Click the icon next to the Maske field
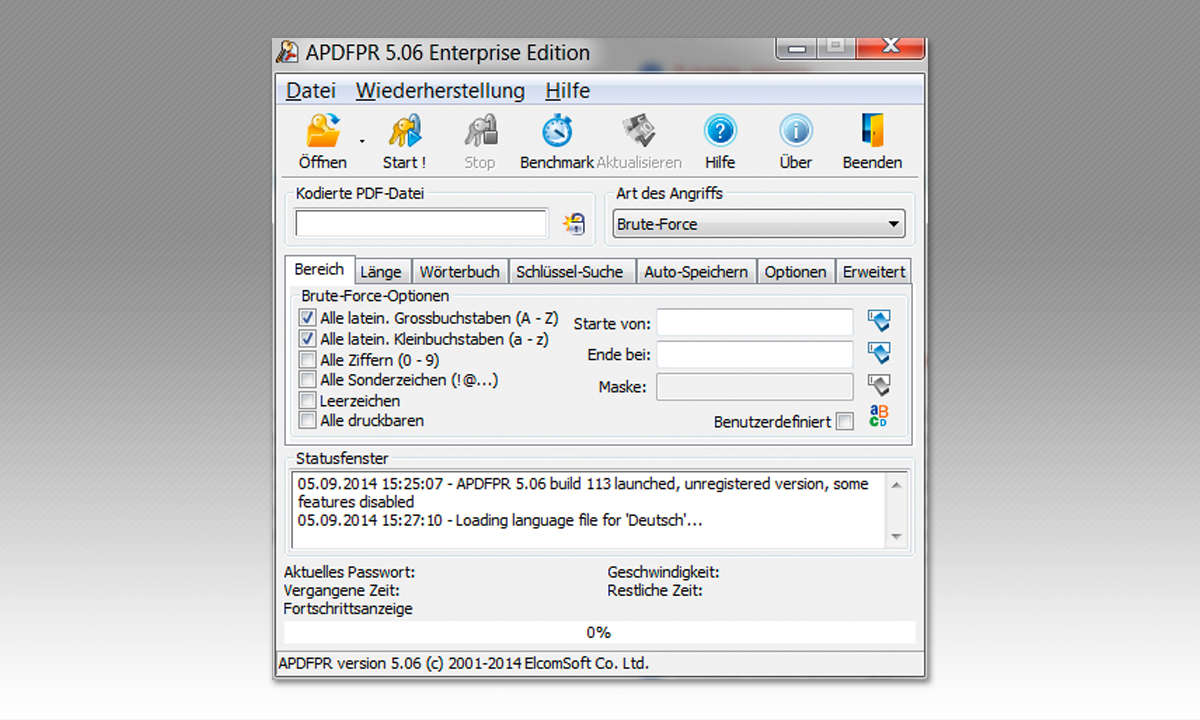Screen dimensions: 1200x720 [879, 386]
